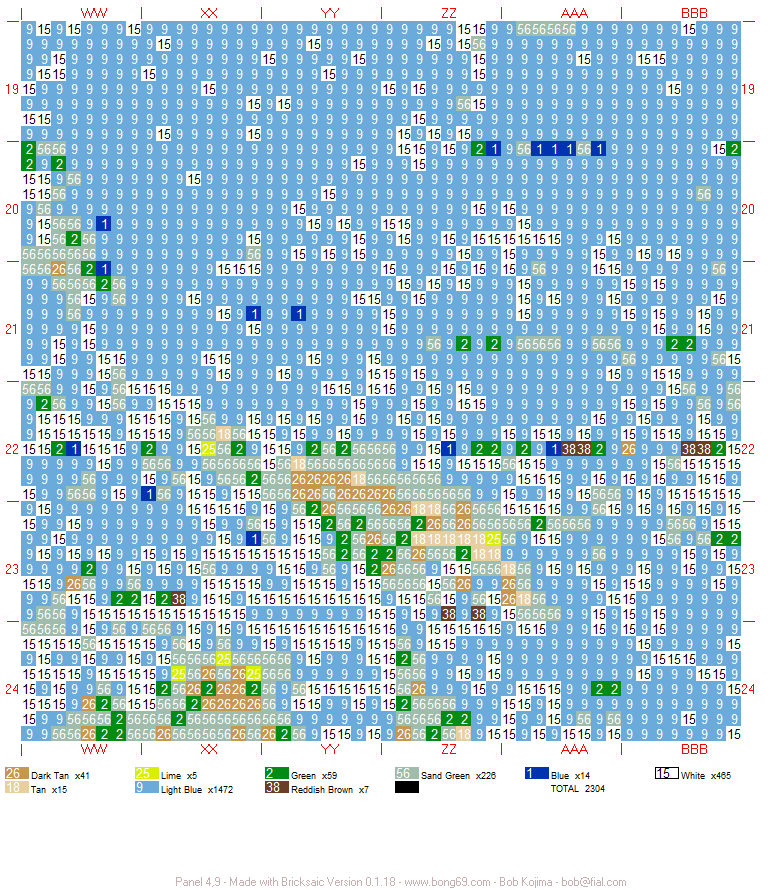
Task: Click the White 15 legend swatch
Action: 666,773
